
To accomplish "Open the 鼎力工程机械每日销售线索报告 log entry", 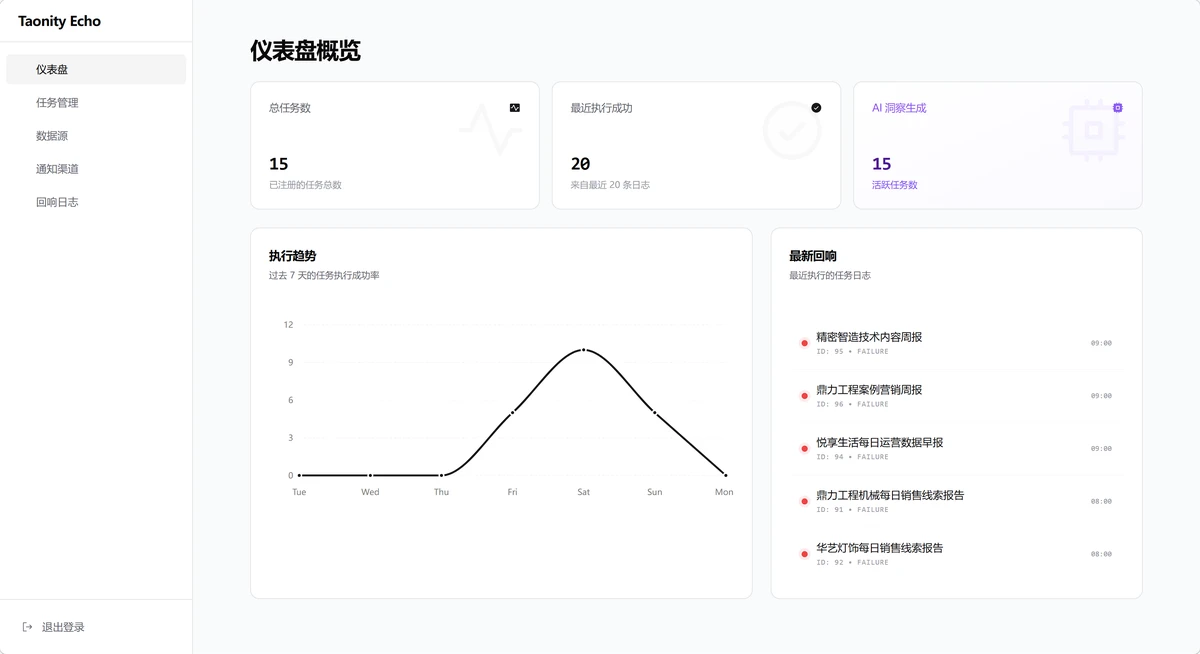I will 890,496.
